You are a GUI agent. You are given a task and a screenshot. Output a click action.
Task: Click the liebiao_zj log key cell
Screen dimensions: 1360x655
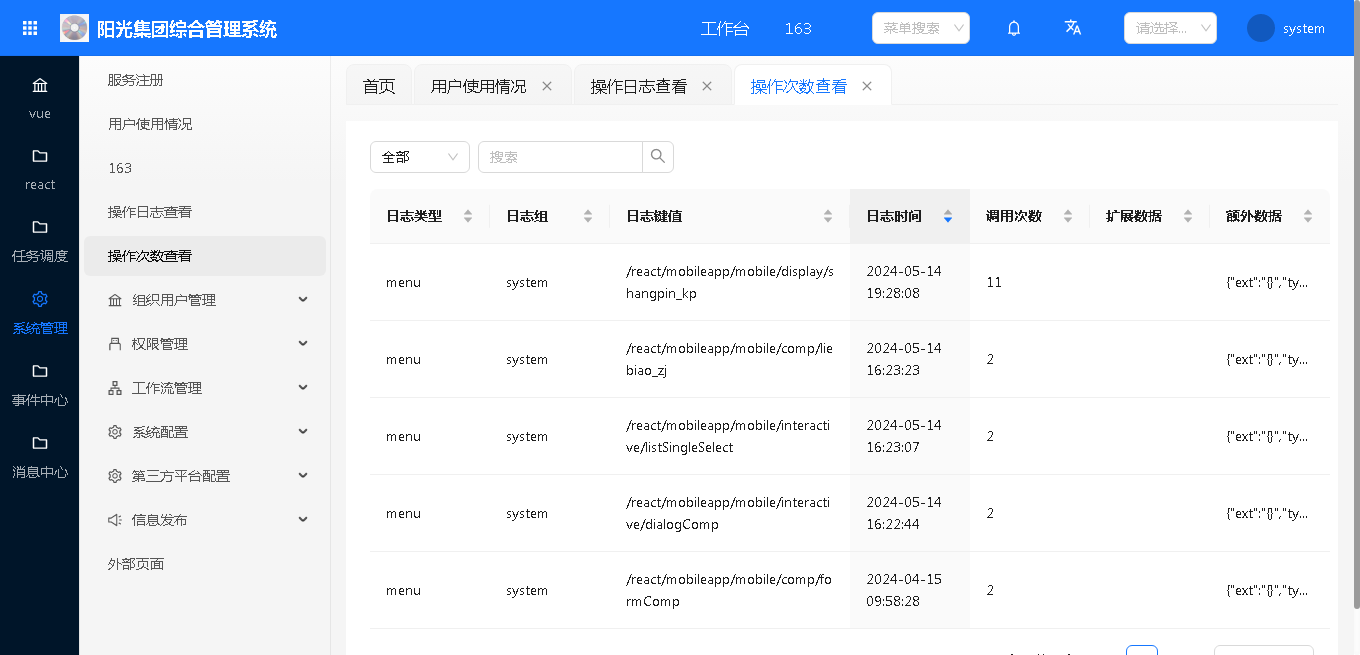coord(730,359)
